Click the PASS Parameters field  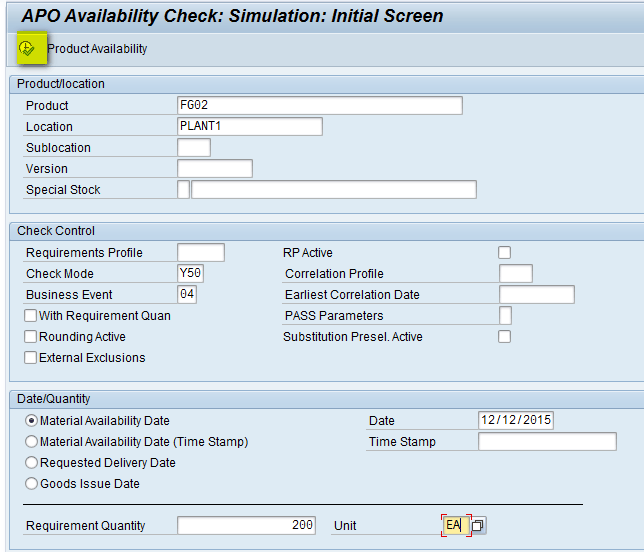[506, 315]
